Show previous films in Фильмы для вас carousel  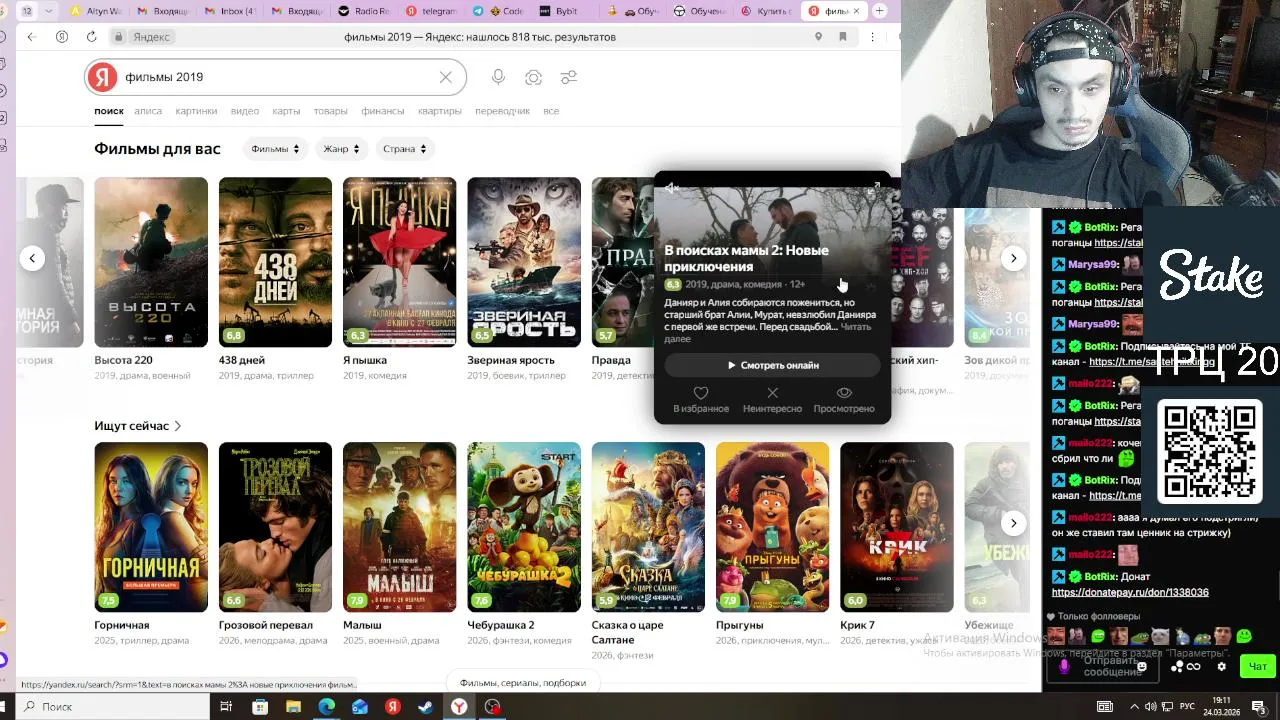pyautogui.click(x=32, y=258)
